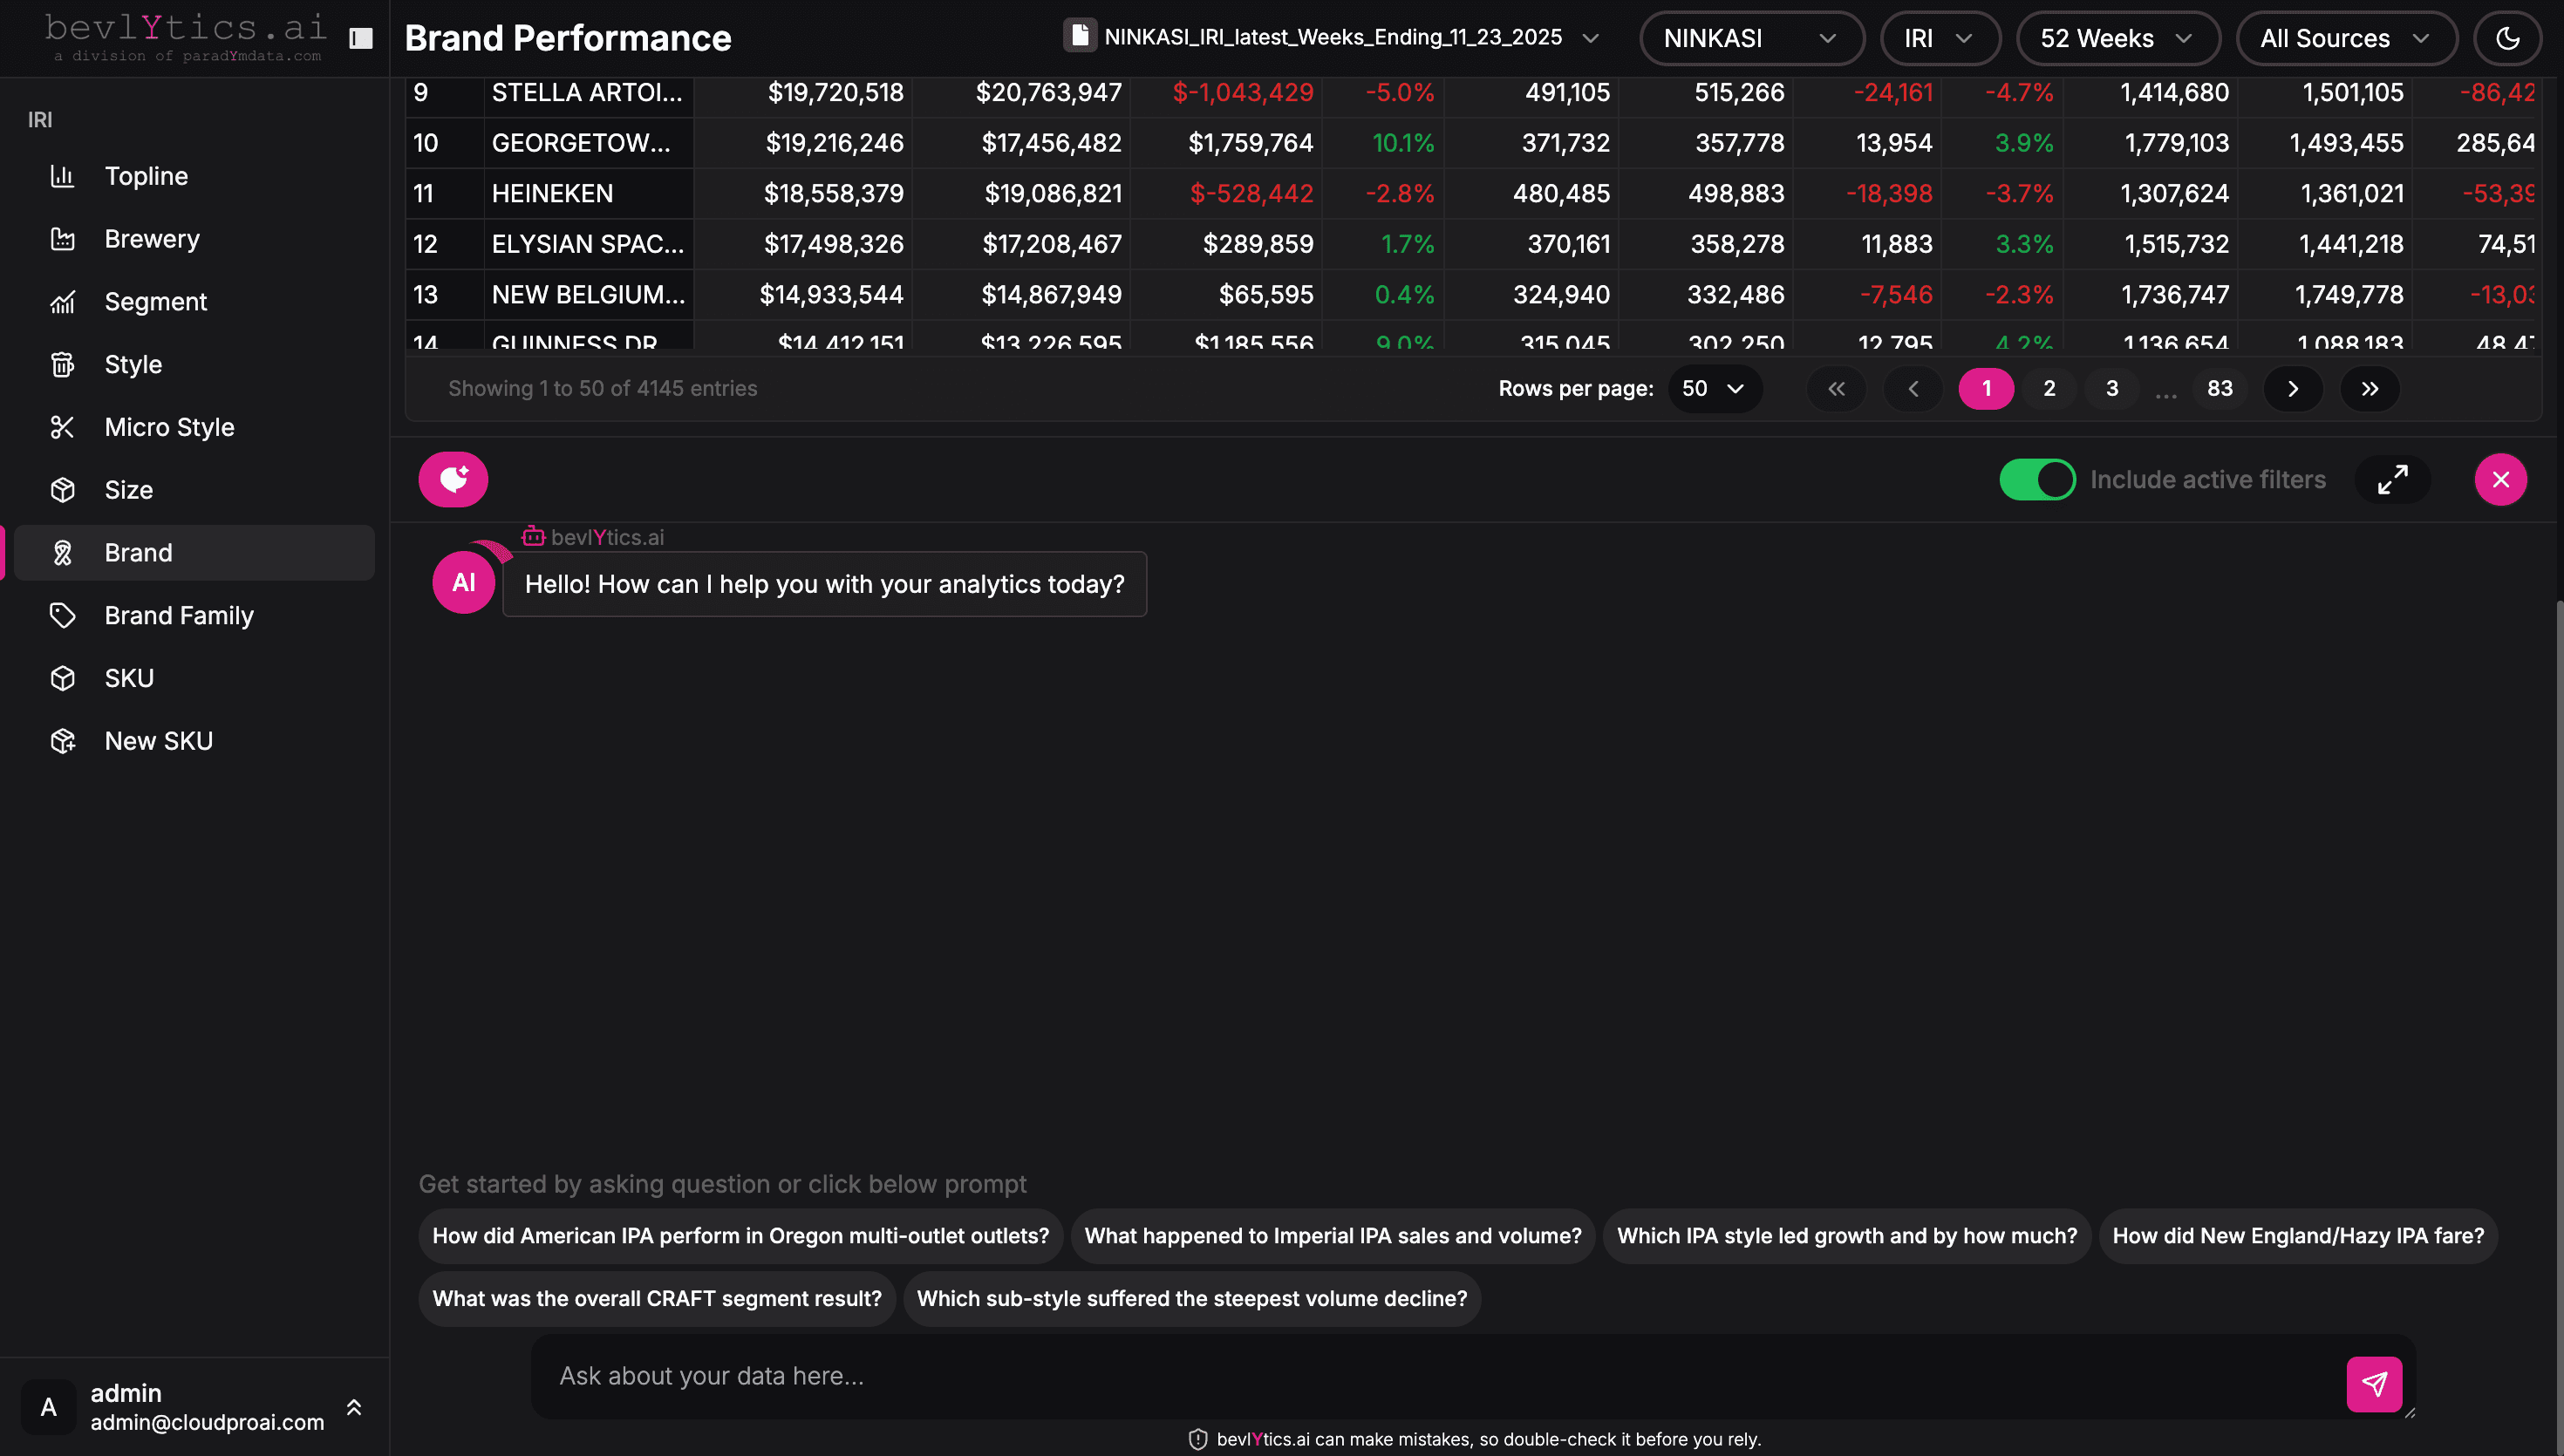Toggle dark mode moon icon
Viewport: 2564px width, 1456px height.
[2507, 38]
